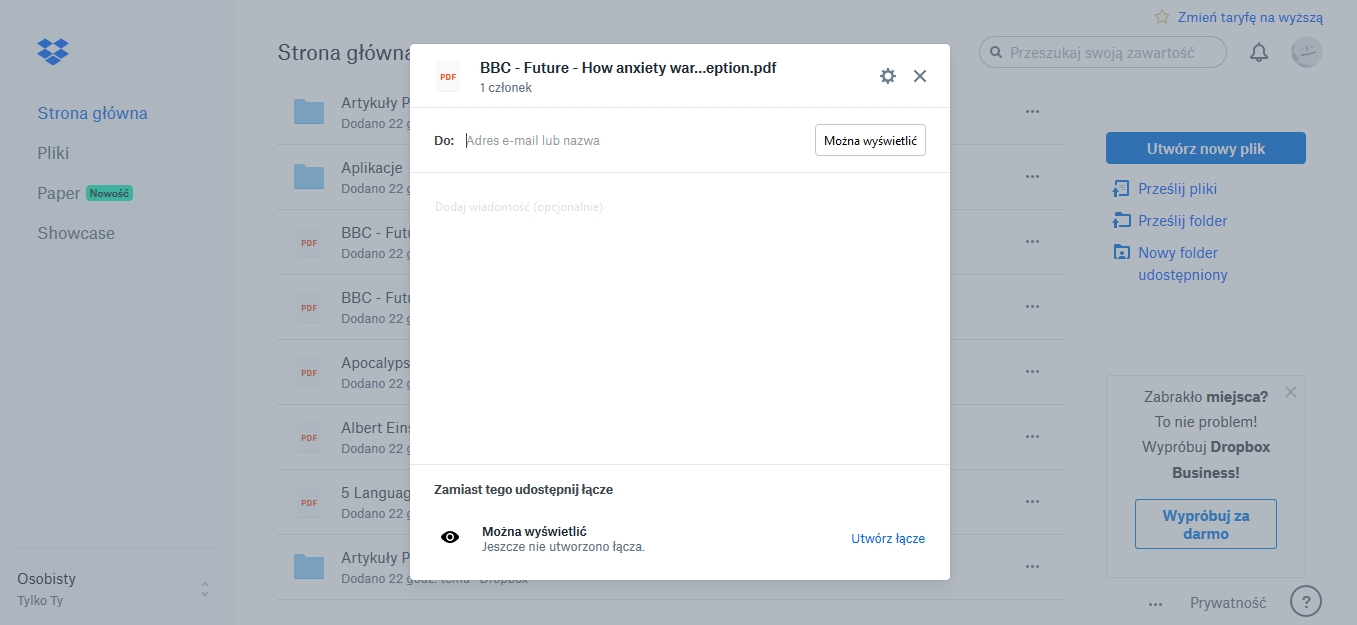Open Showcase in the sidebar
Image resolution: width=1357 pixels, height=625 pixels.
(x=76, y=233)
